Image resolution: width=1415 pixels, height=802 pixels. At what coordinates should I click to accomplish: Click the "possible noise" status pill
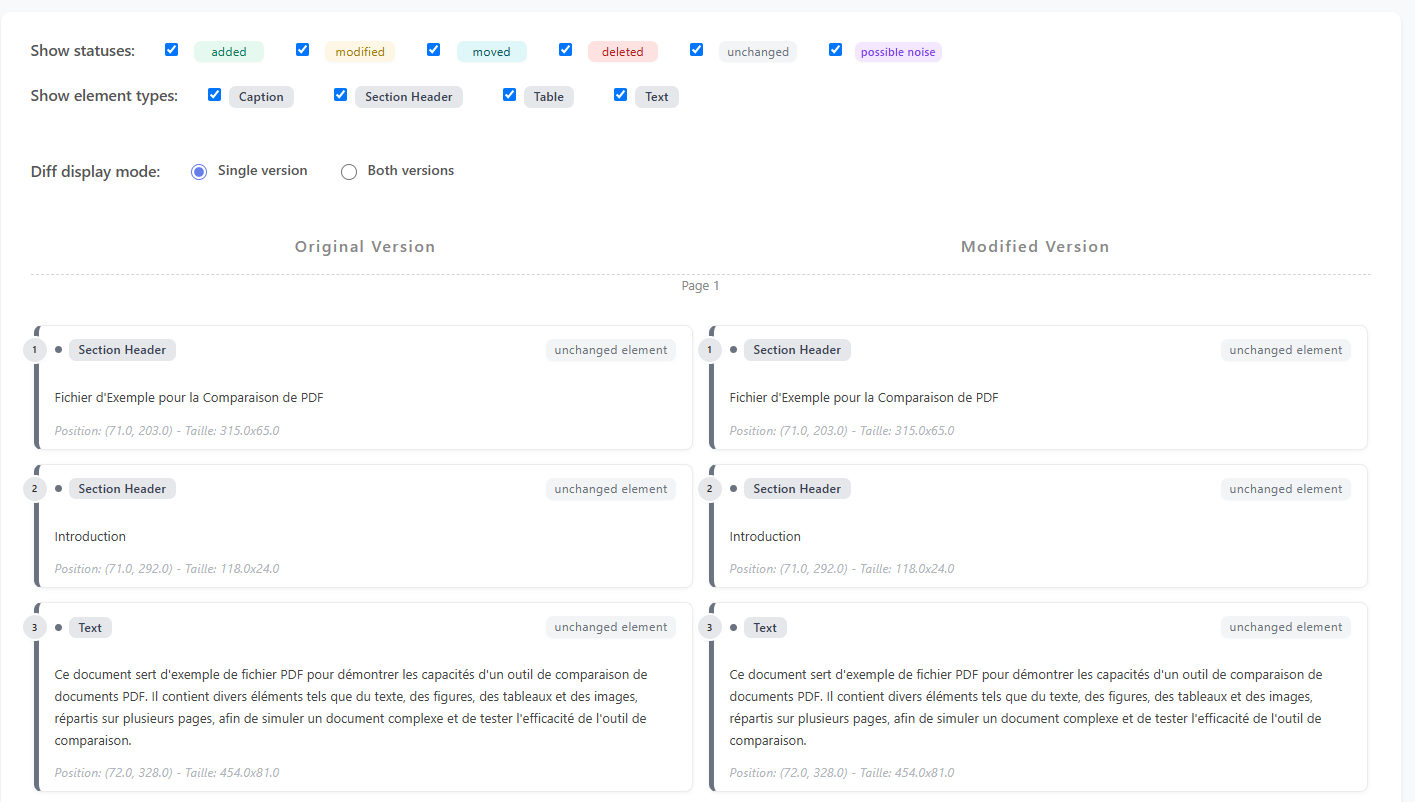click(897, 51)
